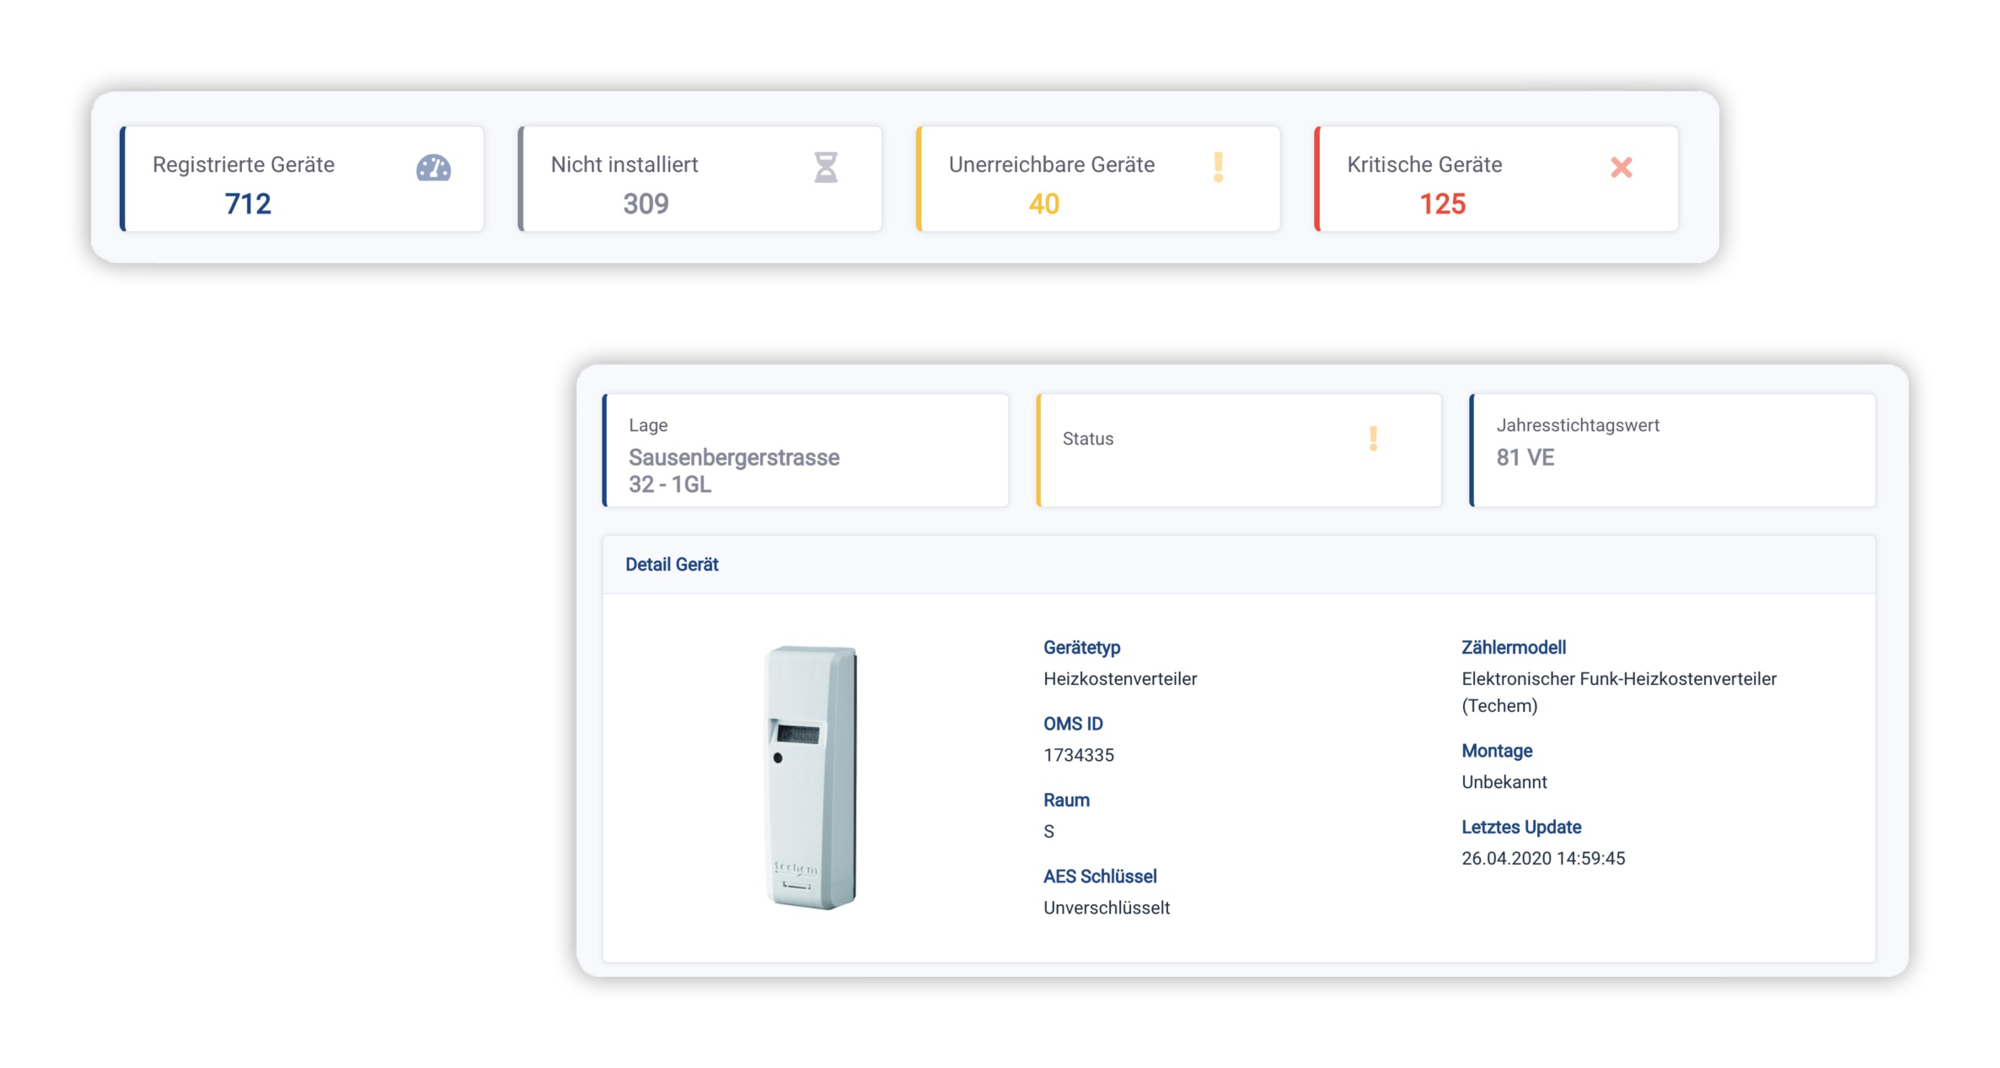Click the Raum label
The width and height of the screenshot is (2000, 1068).
pyautogui.click(x=1066, y=800)
